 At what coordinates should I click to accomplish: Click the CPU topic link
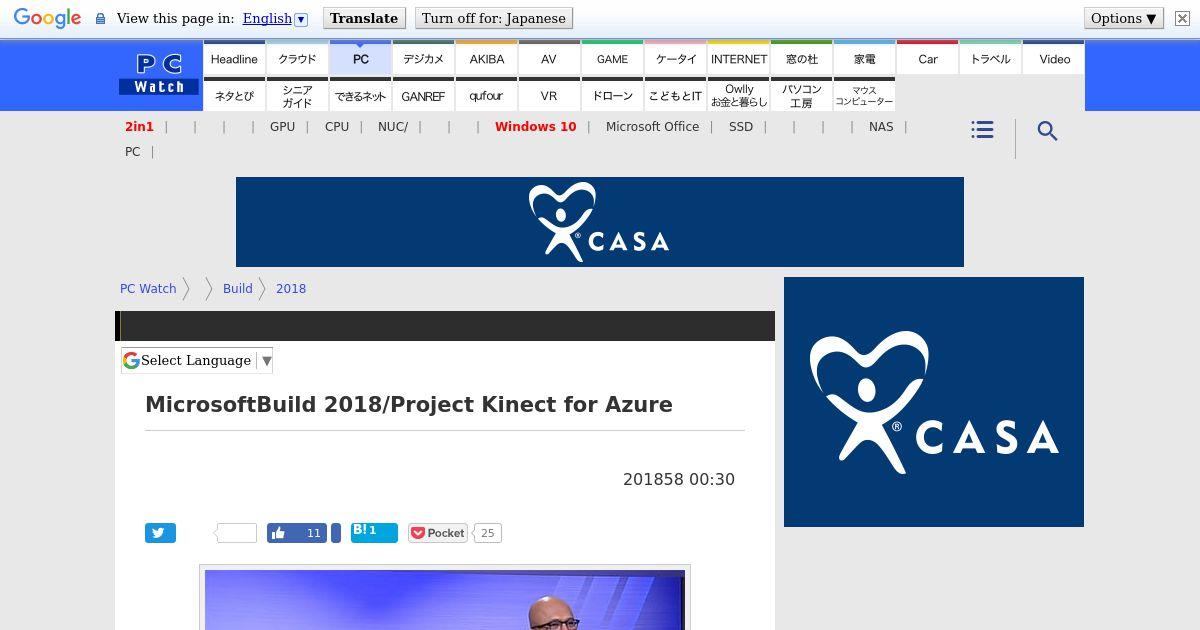(337, 127)
